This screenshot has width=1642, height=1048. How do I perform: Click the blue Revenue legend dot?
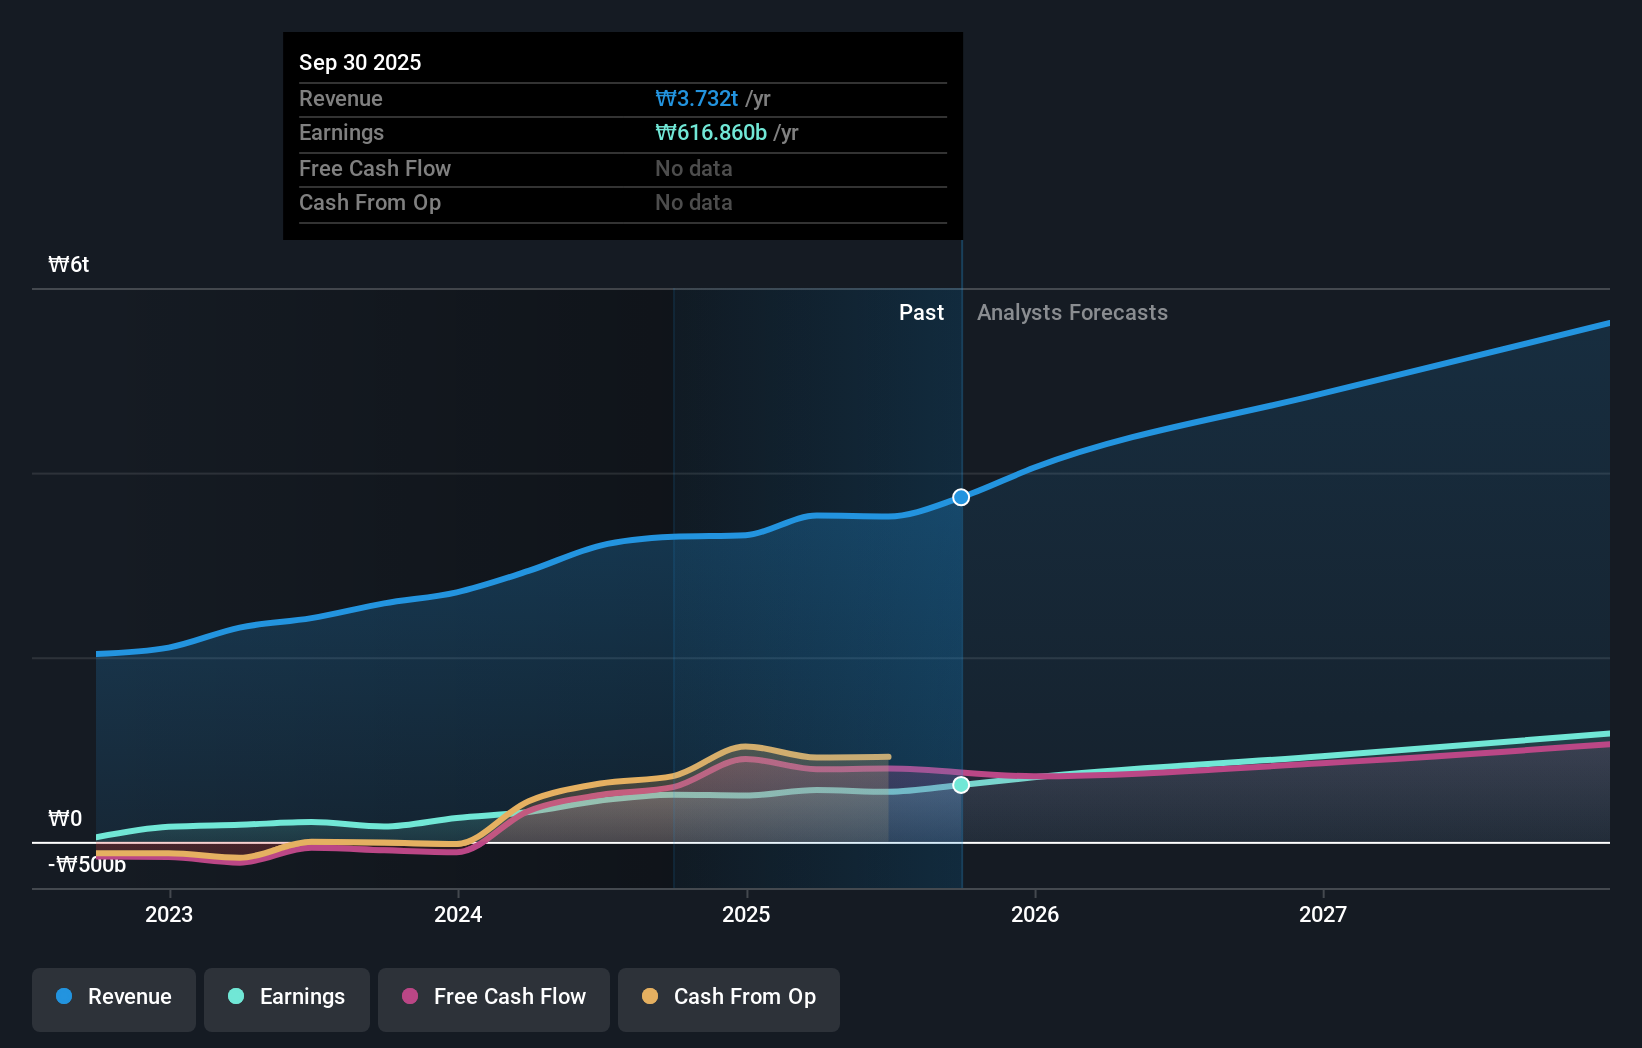coord(62,997)
